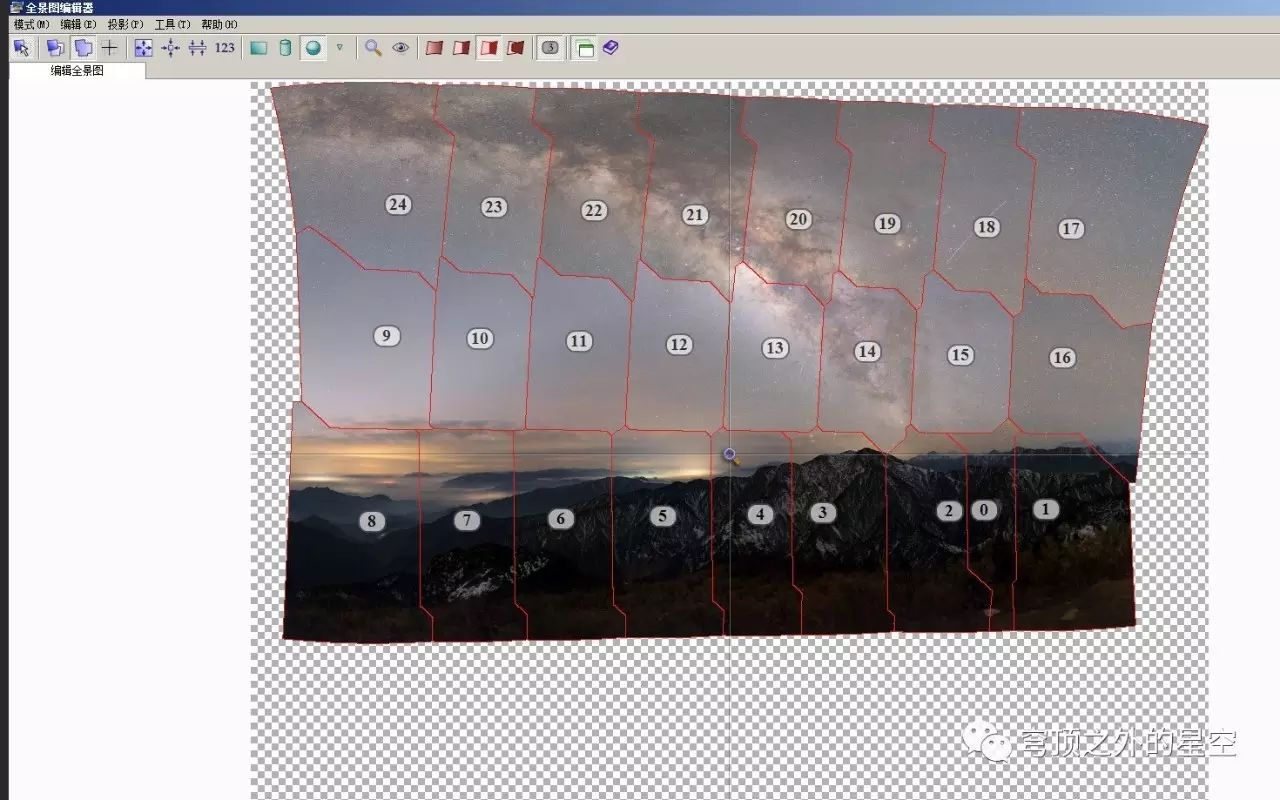
Task: Click the magnifying glass zoom icon
Action: [373, 48]
